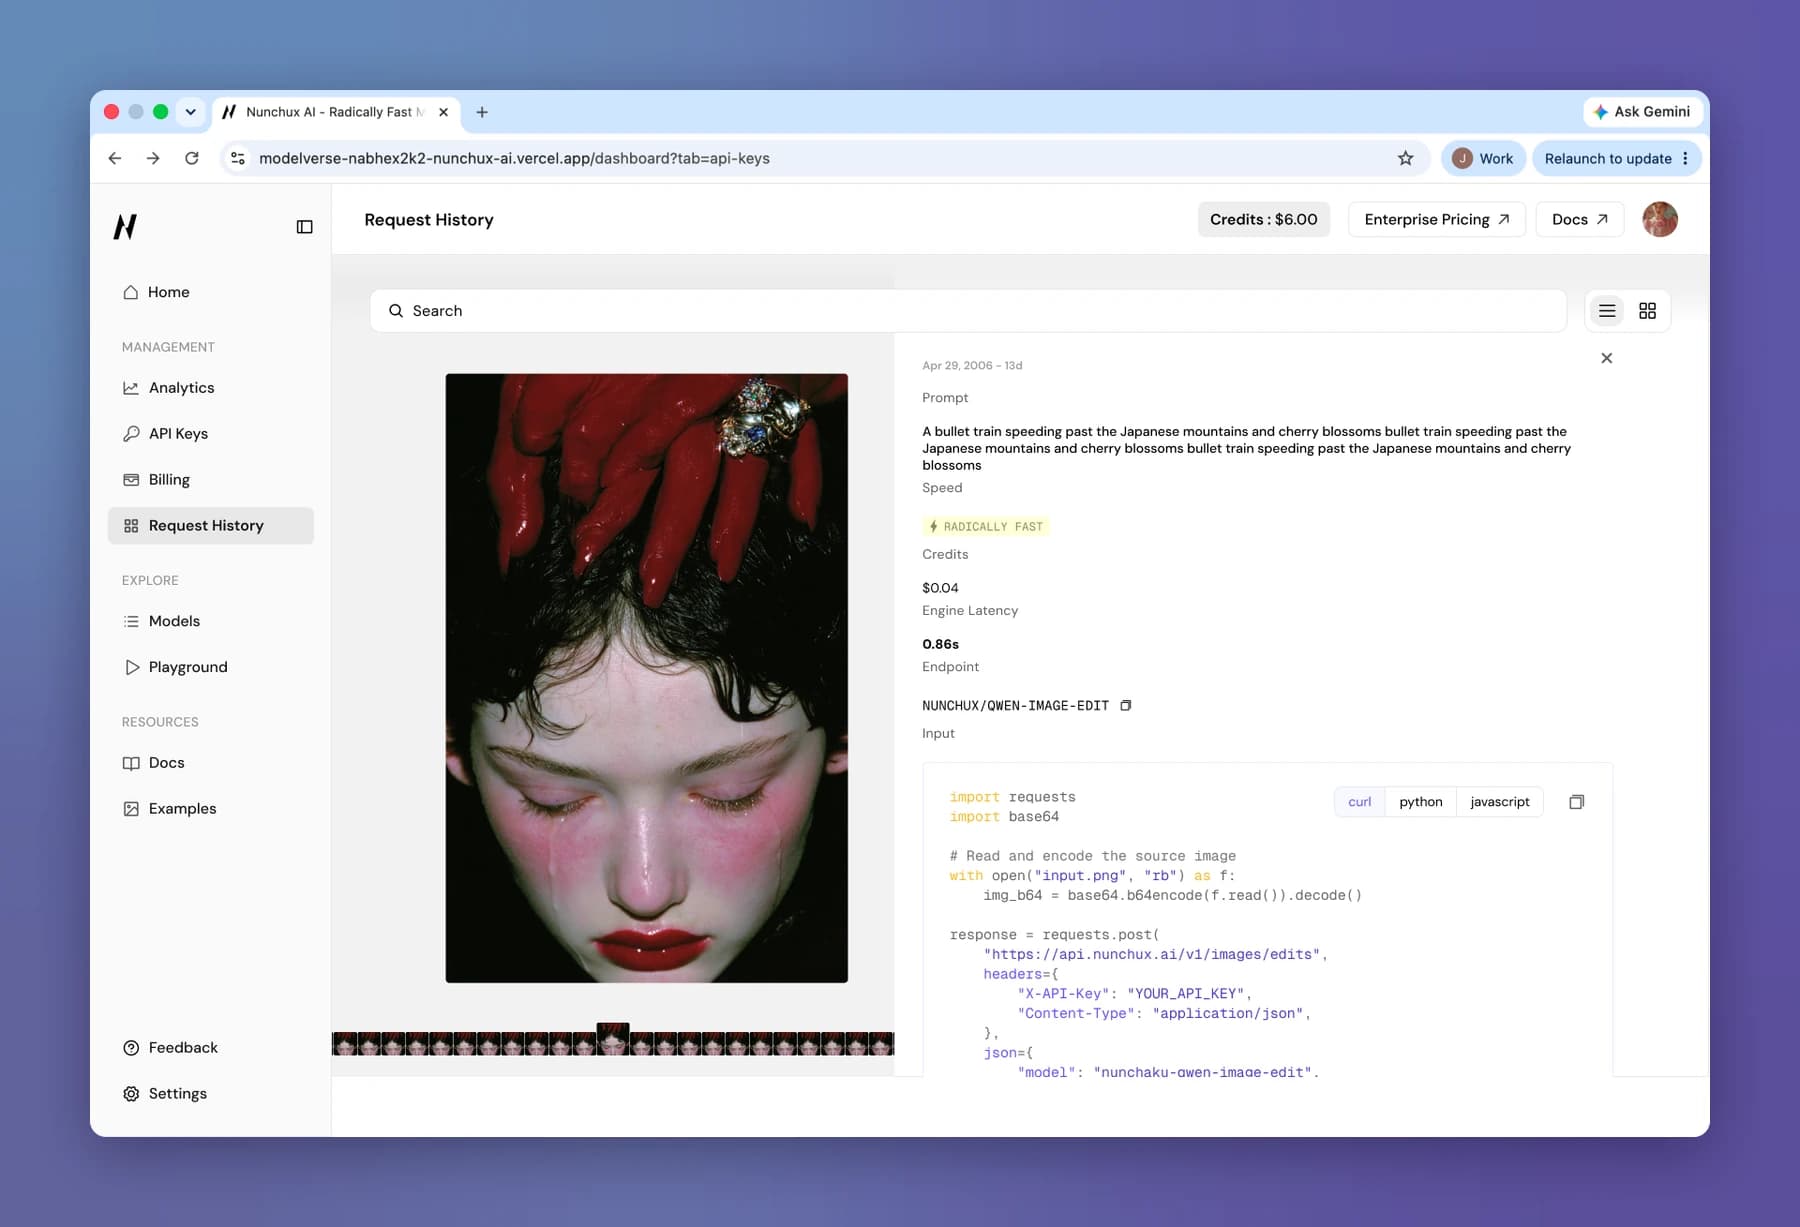The width and height of the screenshot is (1800, 1227).
Task: Open Chrome three-dot menu
Action: click(x=1686, y=159)
